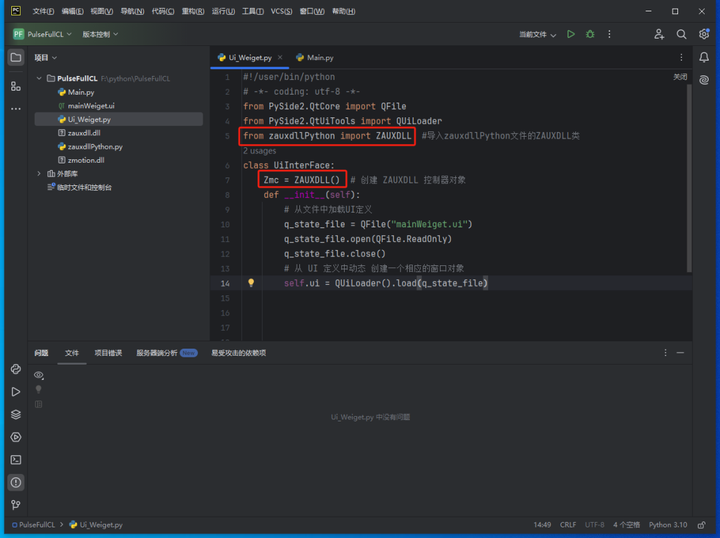Open IDE settings gear

(x=703, y=34)
